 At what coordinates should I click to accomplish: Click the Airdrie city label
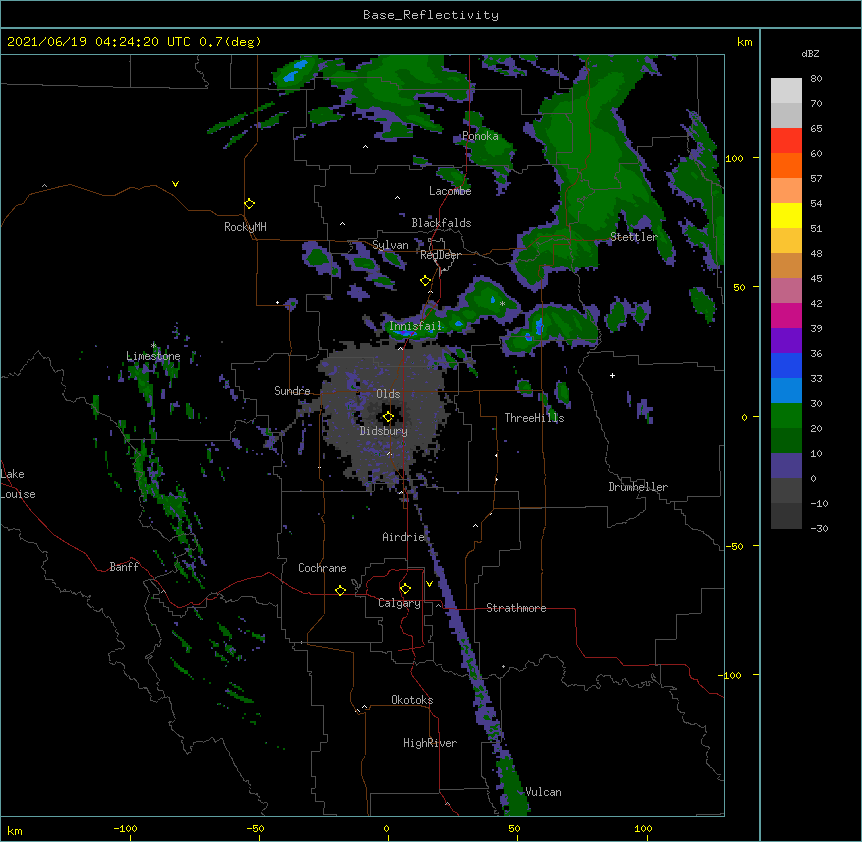tap(404, 537)
